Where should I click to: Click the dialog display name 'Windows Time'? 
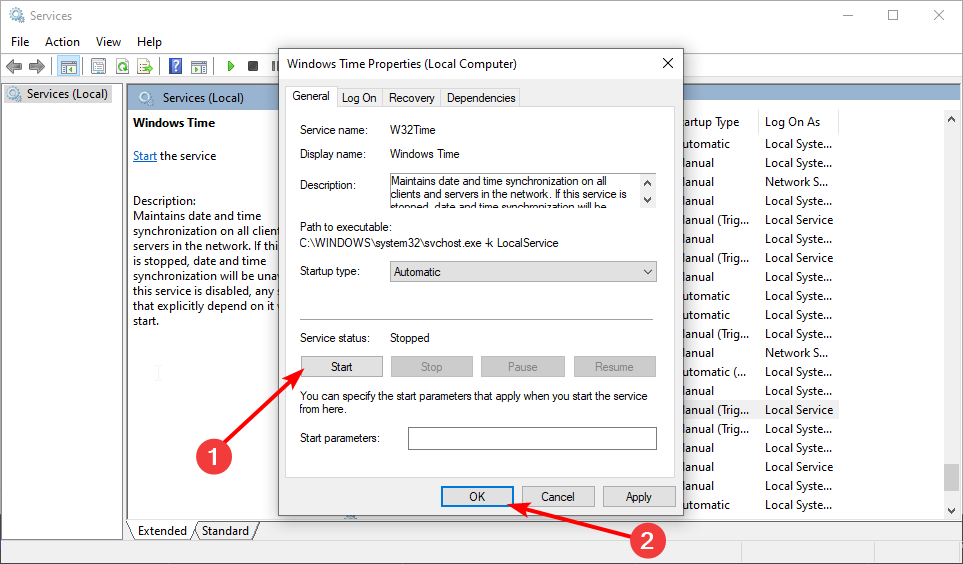[424, 154]
